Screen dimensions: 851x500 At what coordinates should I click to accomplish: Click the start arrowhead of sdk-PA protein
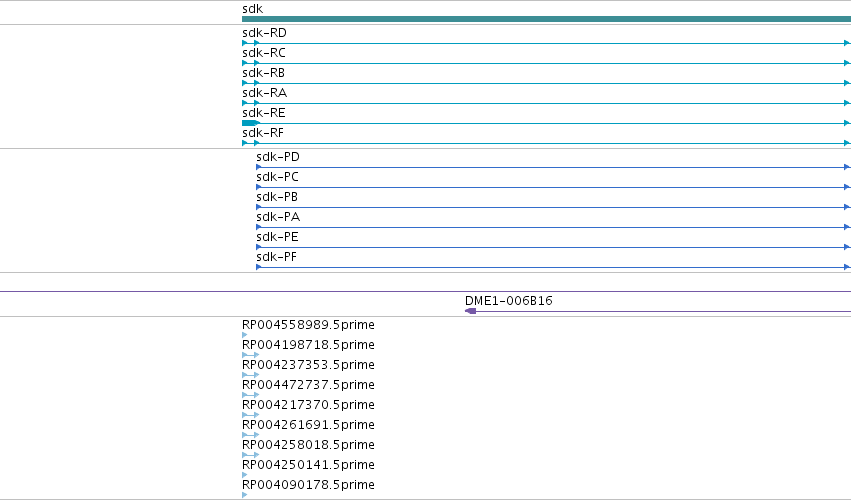[259, 227]
